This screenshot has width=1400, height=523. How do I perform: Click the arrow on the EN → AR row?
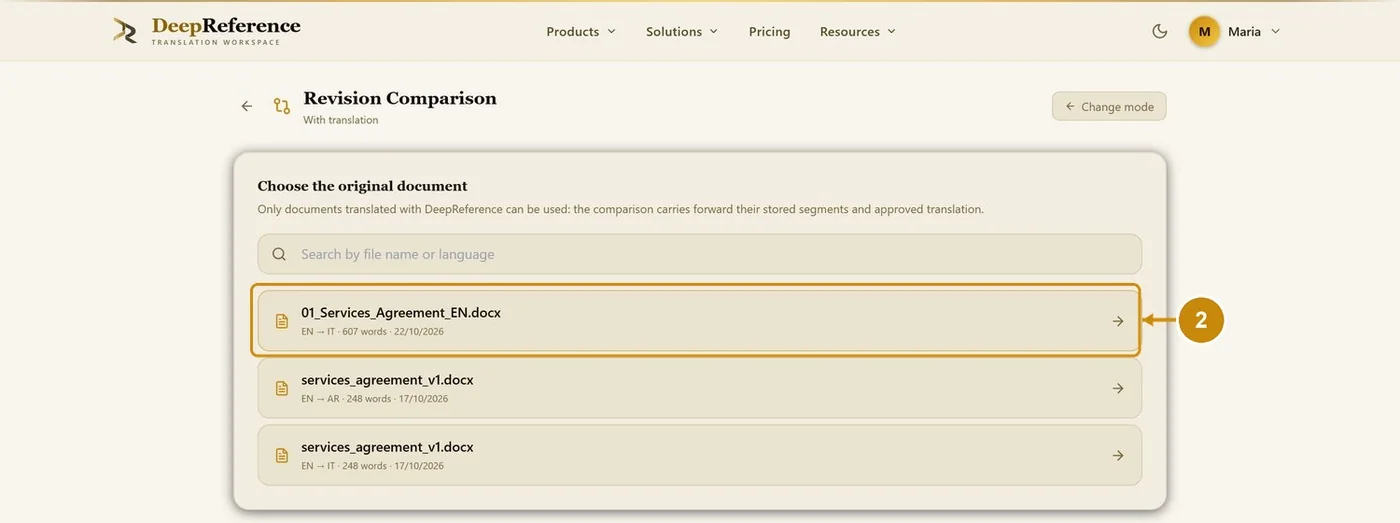point(1118,388)
